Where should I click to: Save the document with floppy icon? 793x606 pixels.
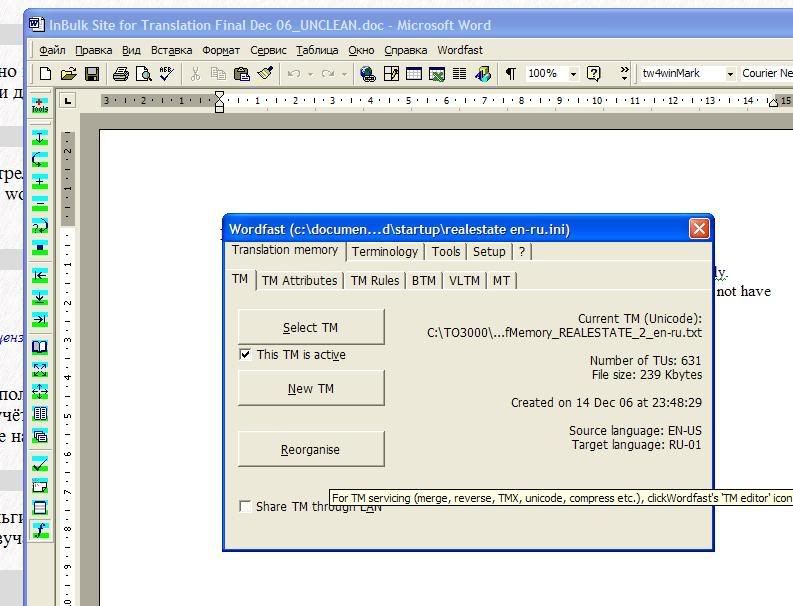coord(92,74)
